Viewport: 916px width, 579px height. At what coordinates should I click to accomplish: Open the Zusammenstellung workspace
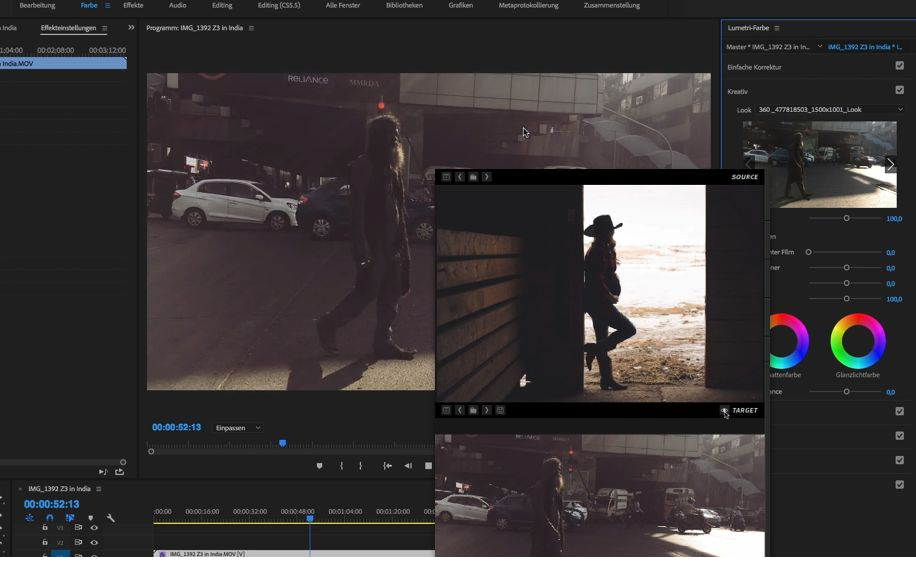[x=612, y=5]
